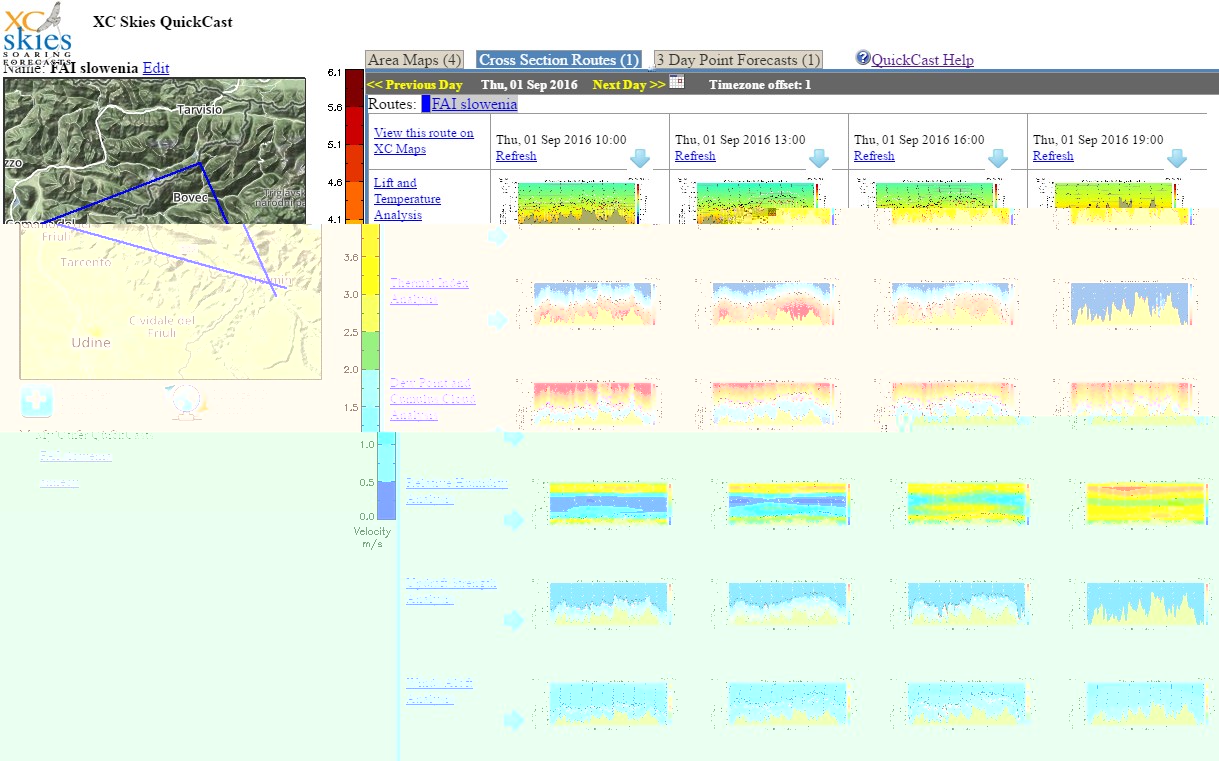The width and height of the screenshot is (1219, 761).
Task: Click the globe icon below the map
Action: (187, 402)
